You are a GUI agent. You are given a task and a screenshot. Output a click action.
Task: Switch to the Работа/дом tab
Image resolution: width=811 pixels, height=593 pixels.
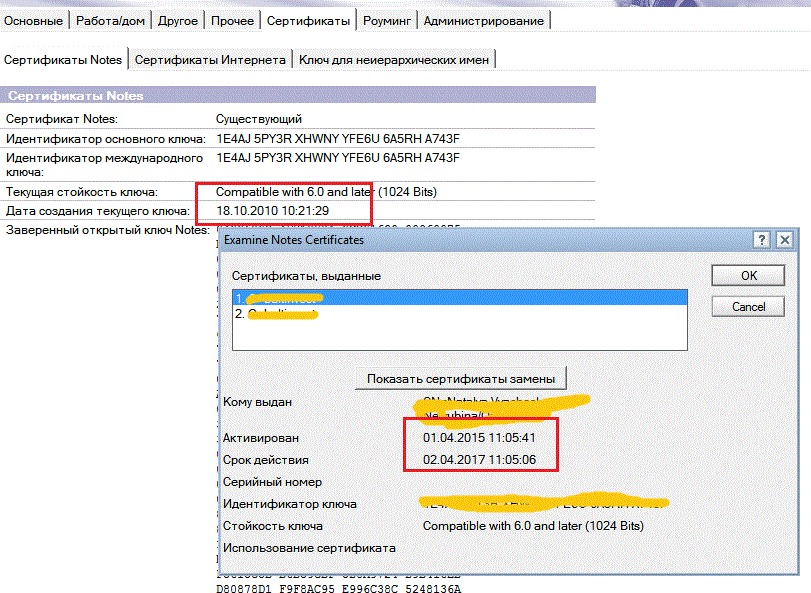pos(110,21)
